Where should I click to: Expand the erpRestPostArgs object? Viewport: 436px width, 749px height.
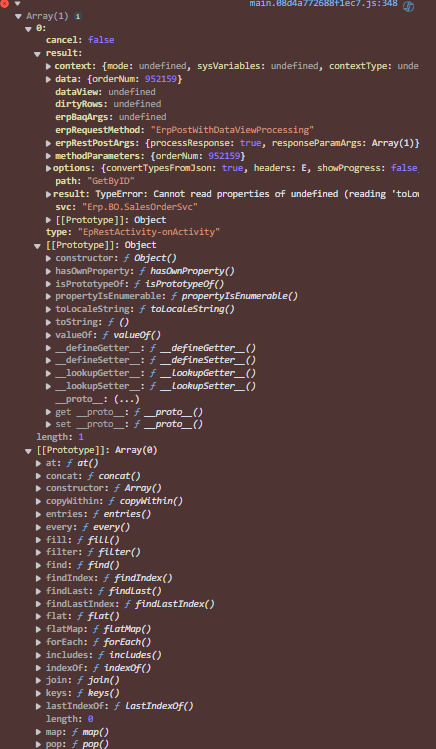(49, 143)
